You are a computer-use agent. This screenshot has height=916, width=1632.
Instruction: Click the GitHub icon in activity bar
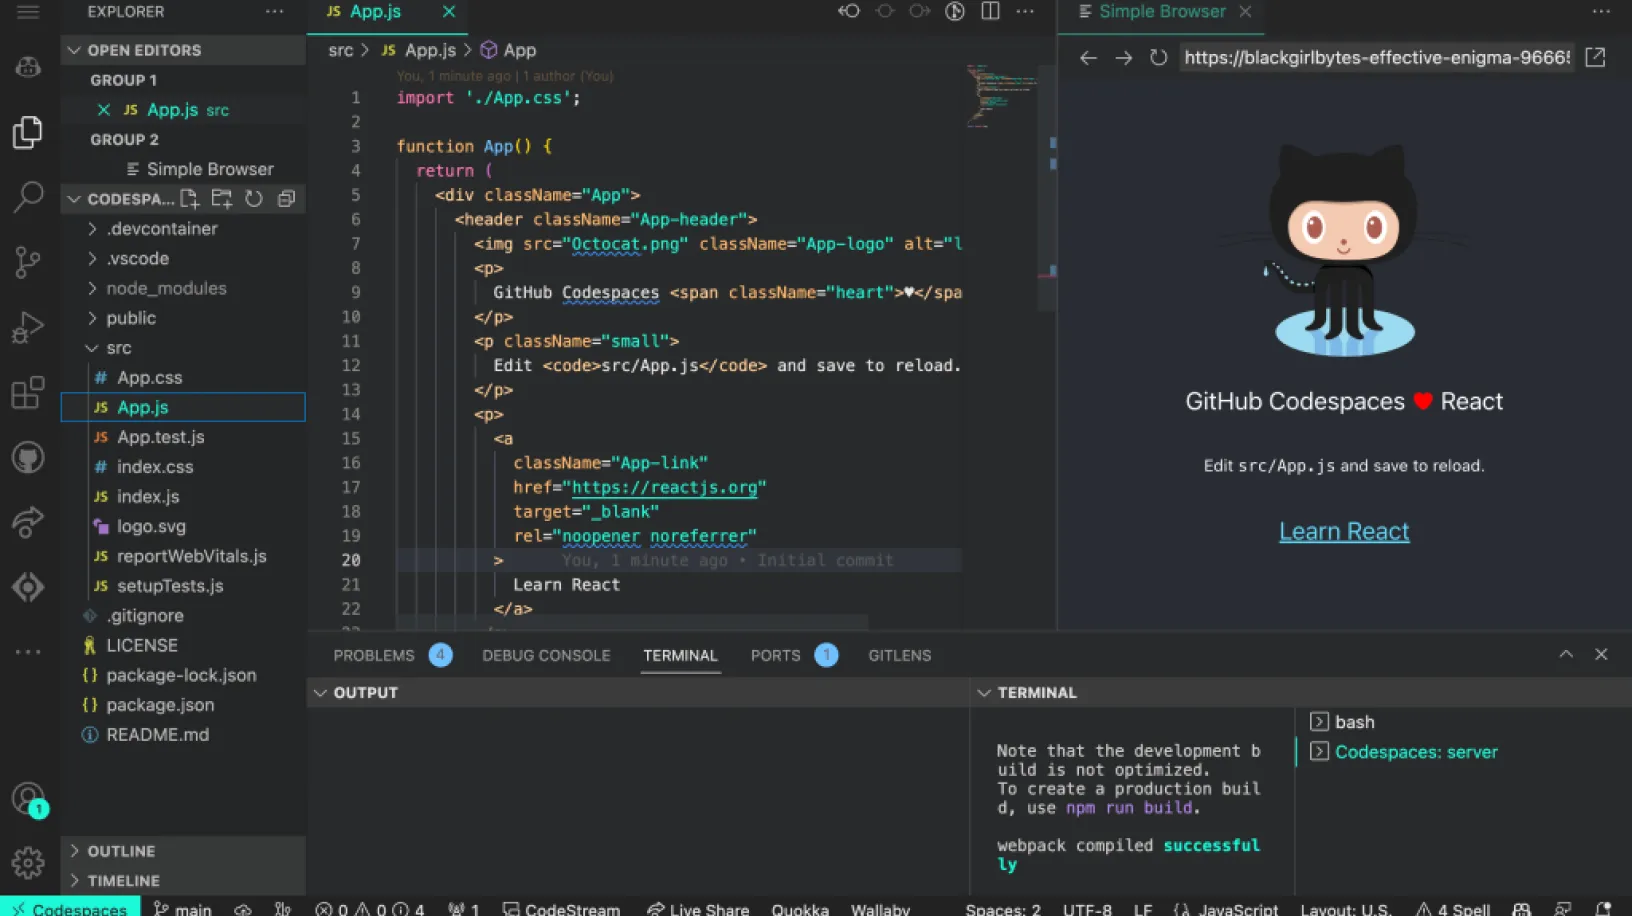click(28, 458)
